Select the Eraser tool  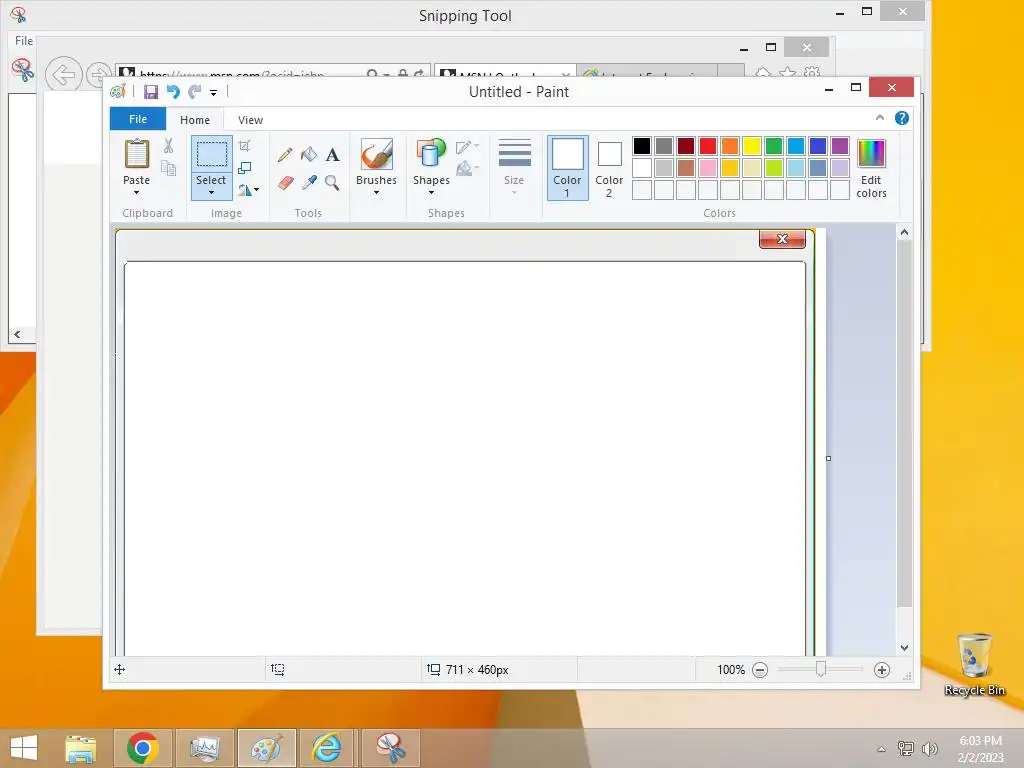coord(285,183)
